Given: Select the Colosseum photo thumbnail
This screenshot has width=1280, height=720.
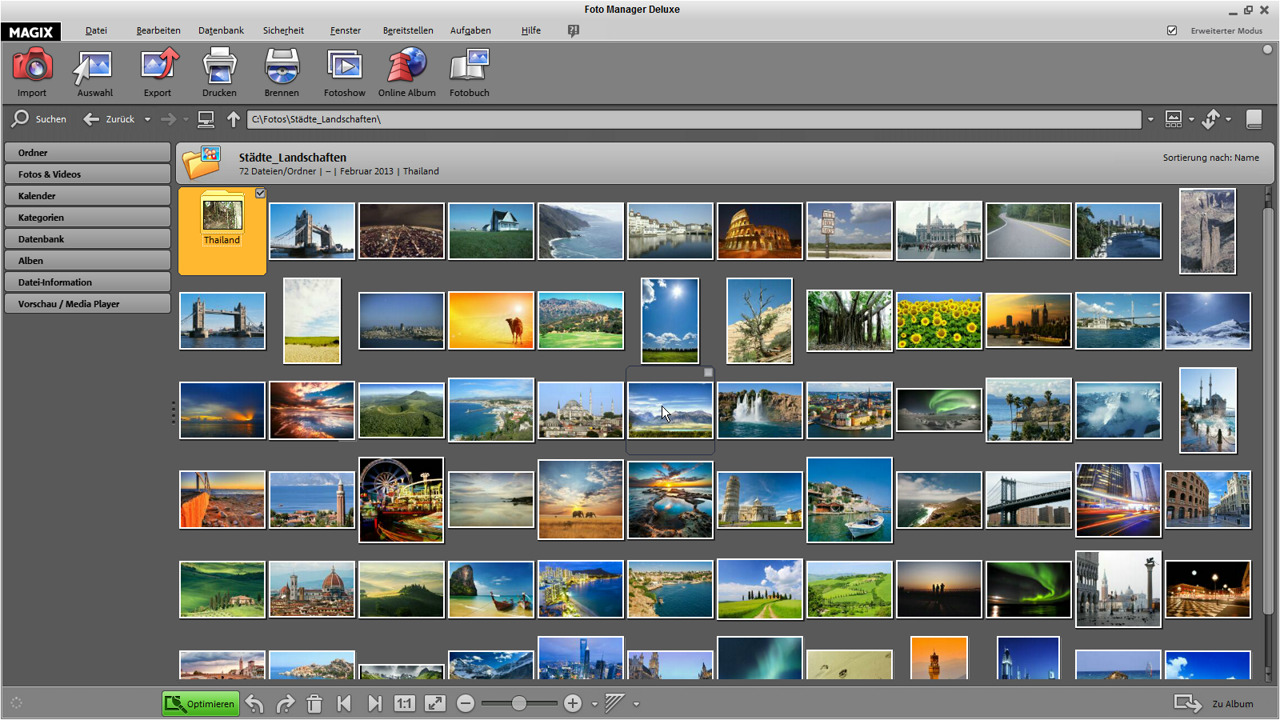Looking at the screenshot, I should coord(760,231).
